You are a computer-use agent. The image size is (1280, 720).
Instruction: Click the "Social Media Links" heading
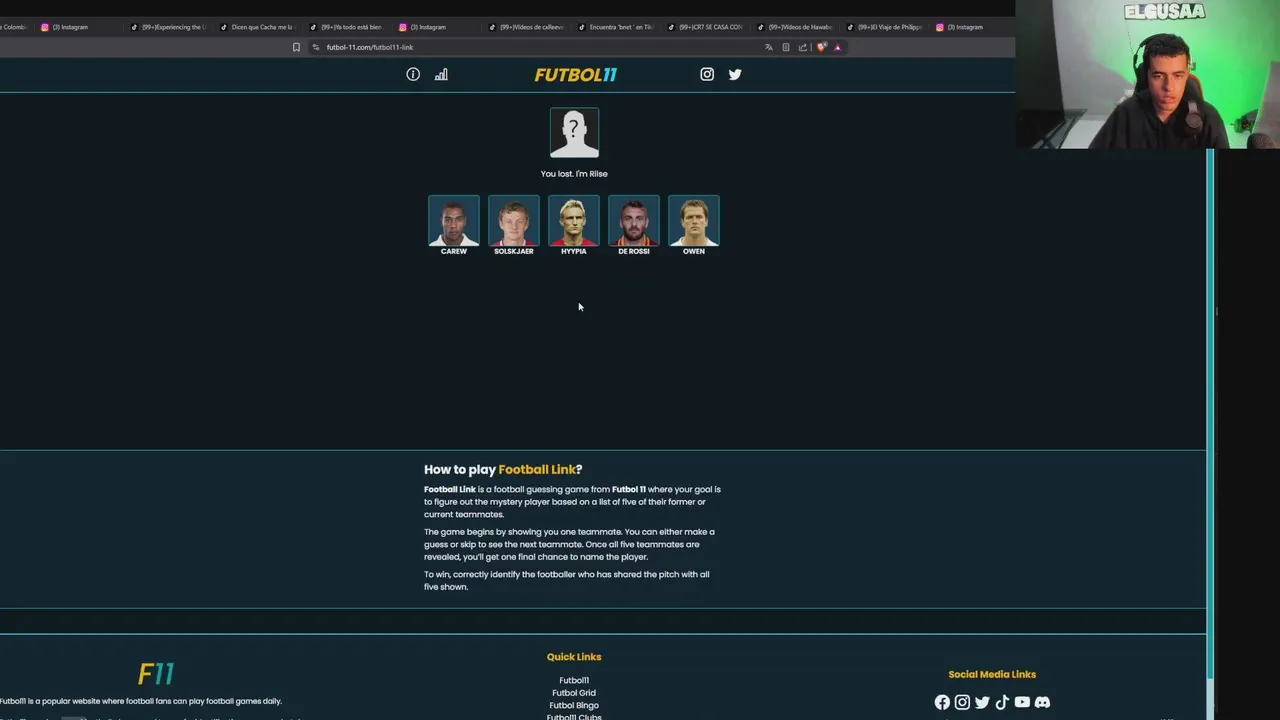pos(992,674)
